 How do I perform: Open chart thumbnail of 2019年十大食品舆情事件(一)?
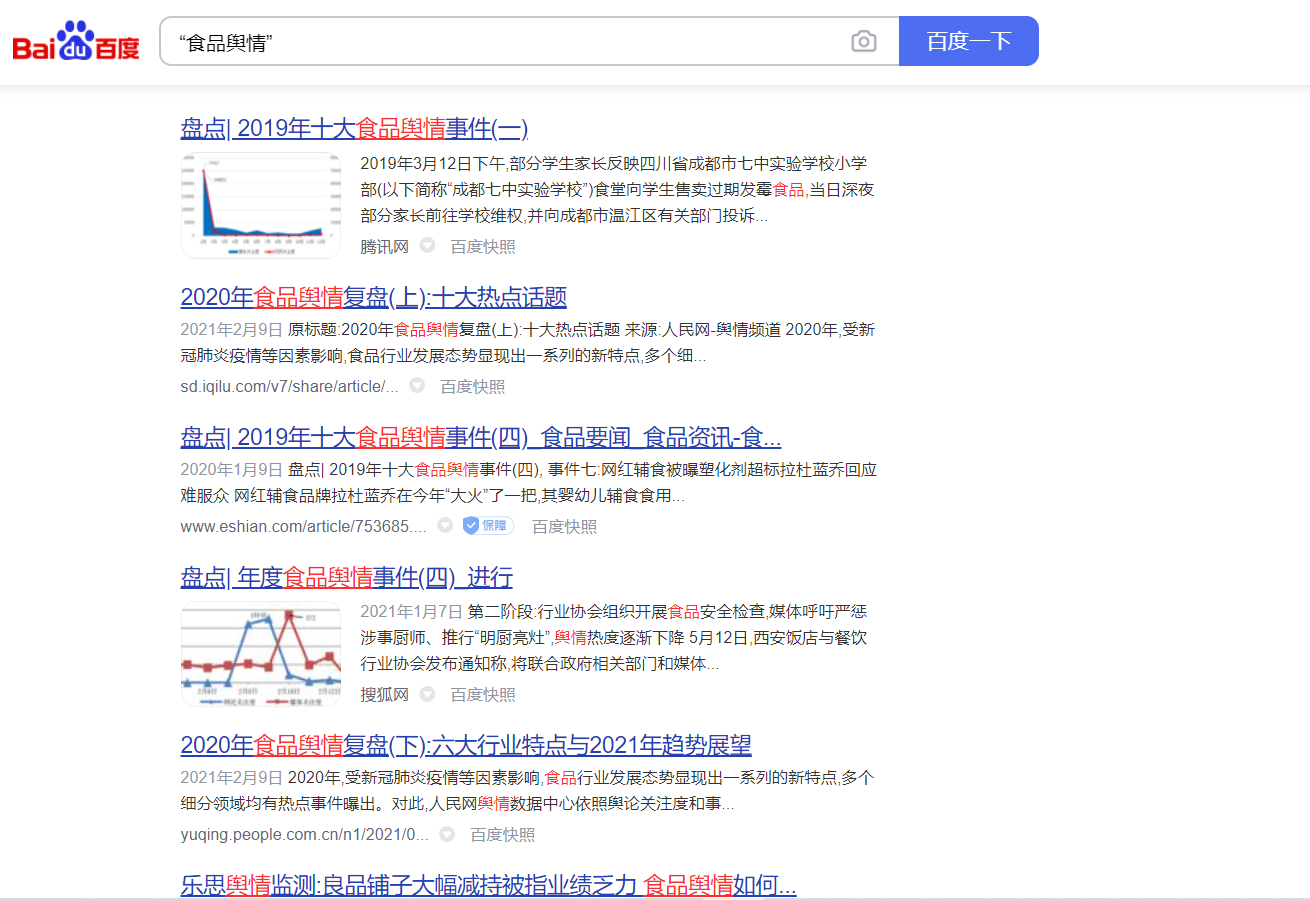260,205
